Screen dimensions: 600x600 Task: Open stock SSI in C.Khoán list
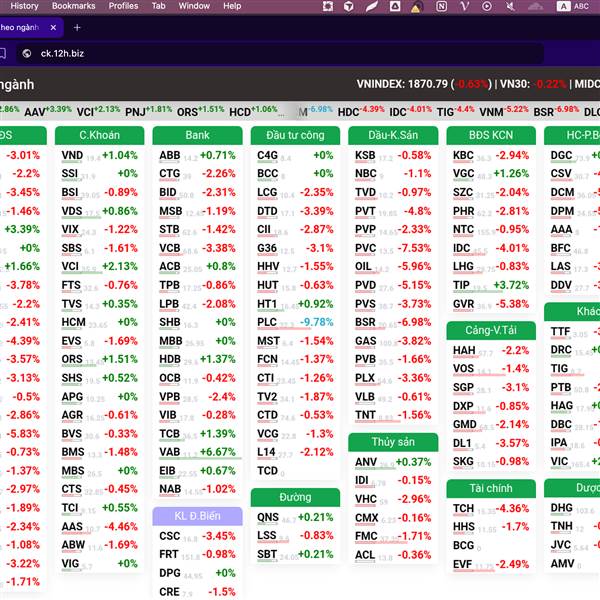(70, 174)
